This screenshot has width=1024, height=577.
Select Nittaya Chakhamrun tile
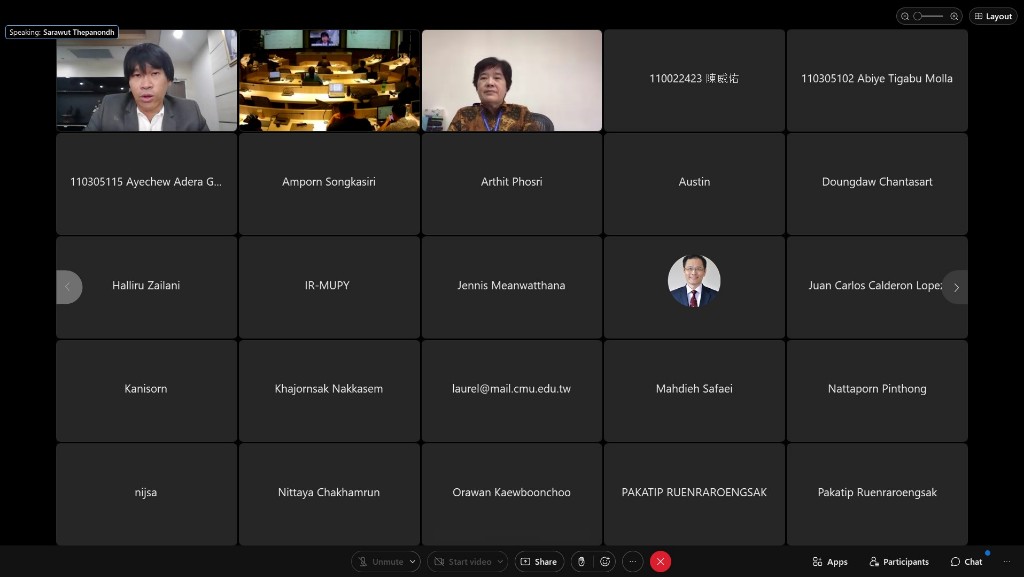point(329,494)
